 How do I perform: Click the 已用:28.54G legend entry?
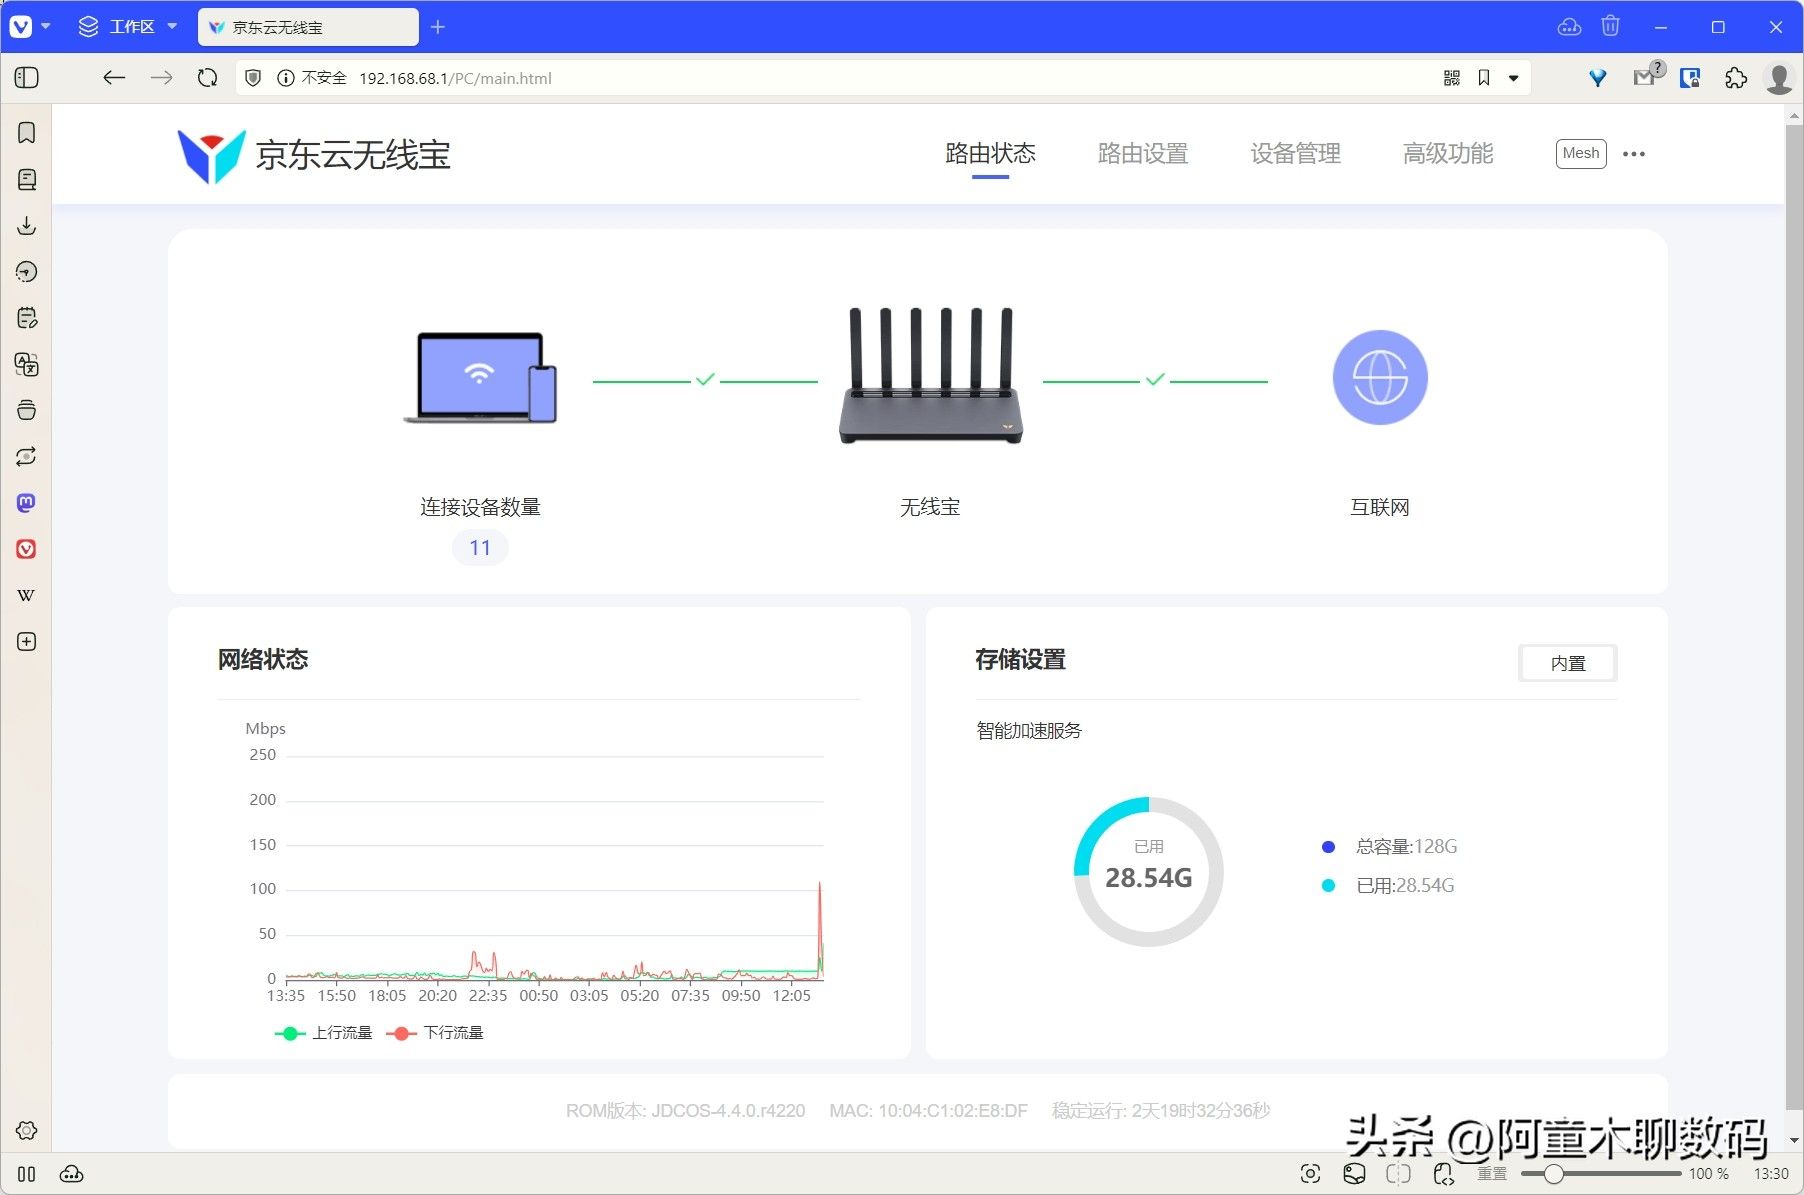1388,885
